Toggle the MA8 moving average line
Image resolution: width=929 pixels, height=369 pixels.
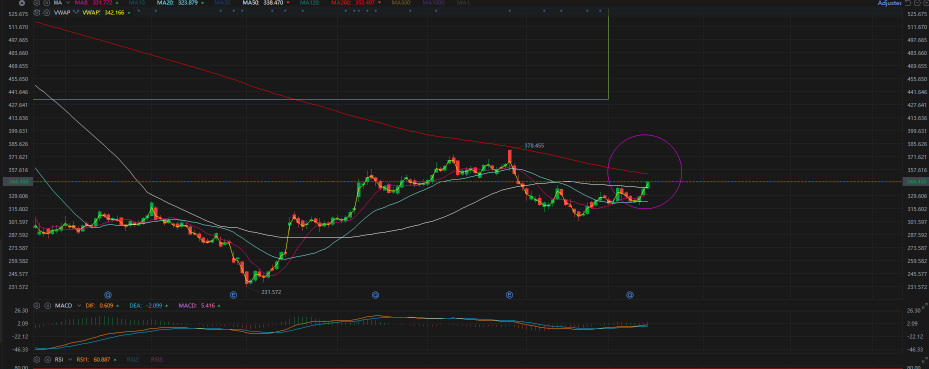point(94,3)
